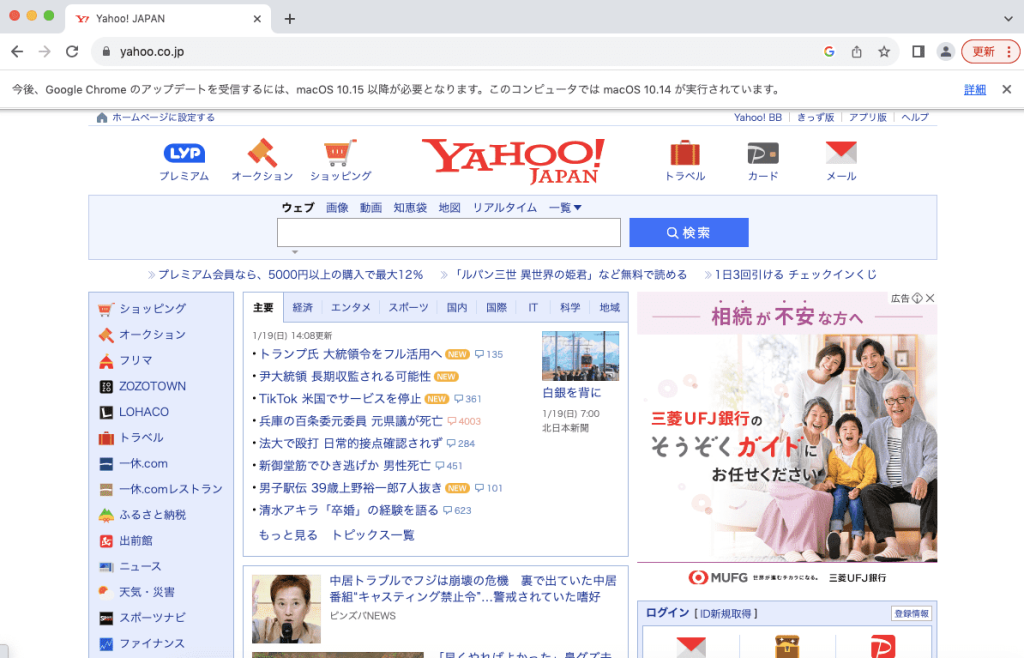Select the スポーツ news tab
Screen dimensions: 1024x658
408,307
